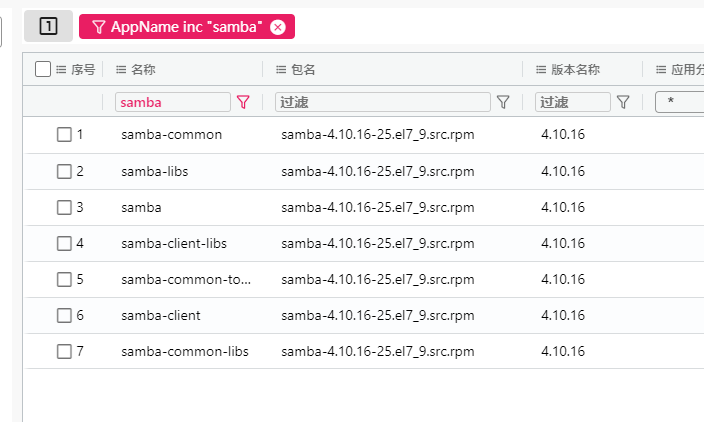
Task: Select the samba-client name cell
Action: pyautogui.click(x=161, y=315)
